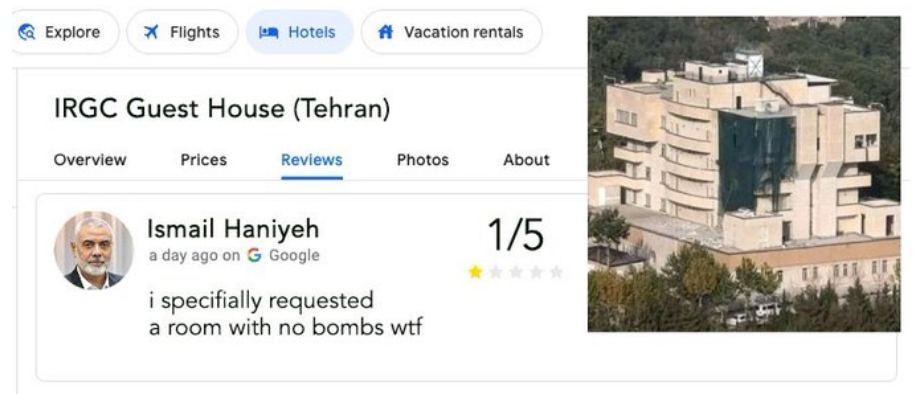
Task: Open the Prices tab
Action: click(x=203, y=160)
